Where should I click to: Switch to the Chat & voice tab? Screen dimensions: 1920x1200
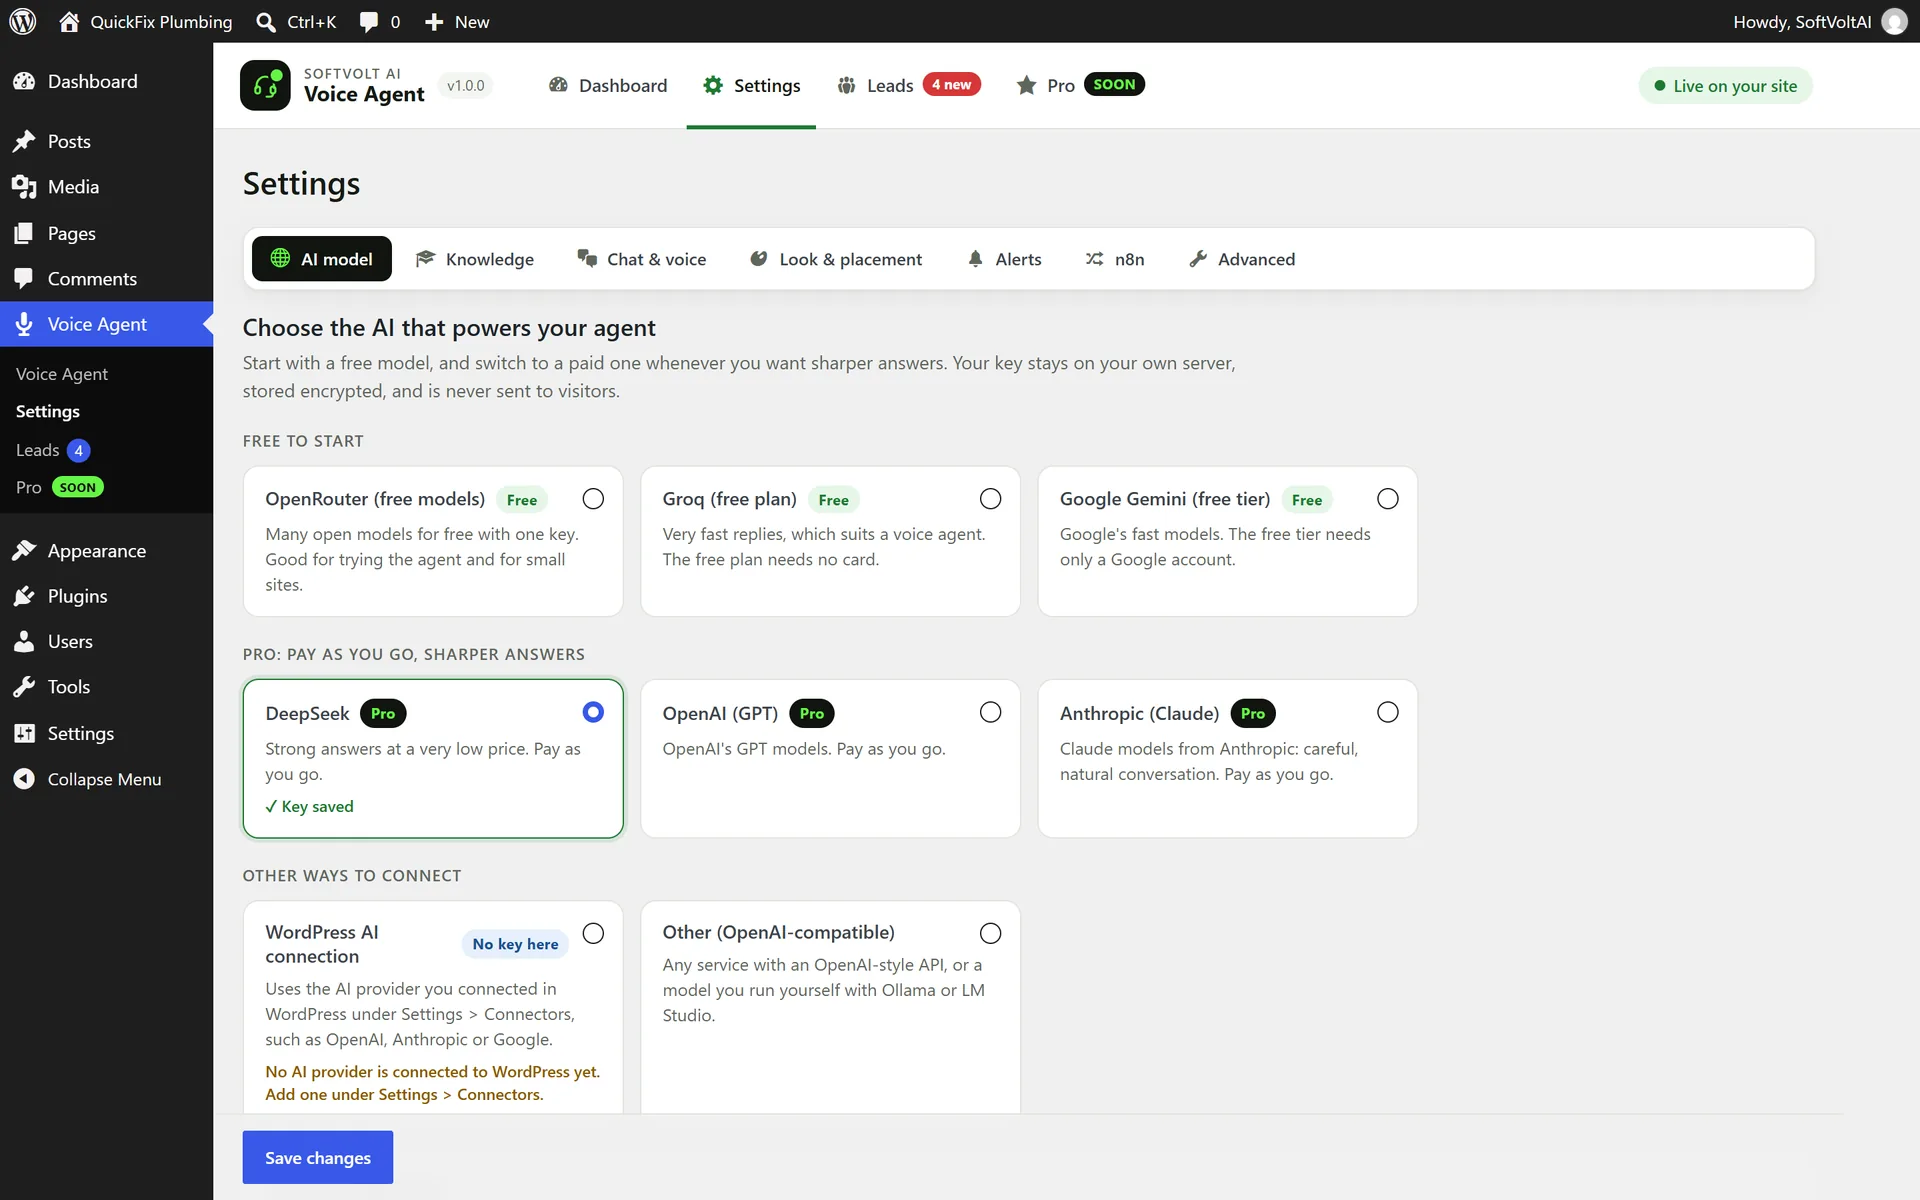point(642,259)
